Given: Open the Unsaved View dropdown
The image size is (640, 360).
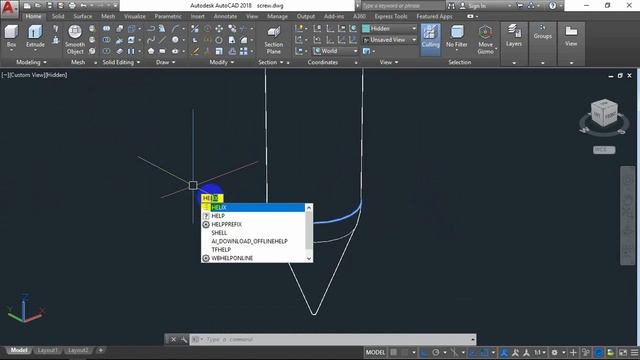Looking at the screenshot, I should click(389, 40).
